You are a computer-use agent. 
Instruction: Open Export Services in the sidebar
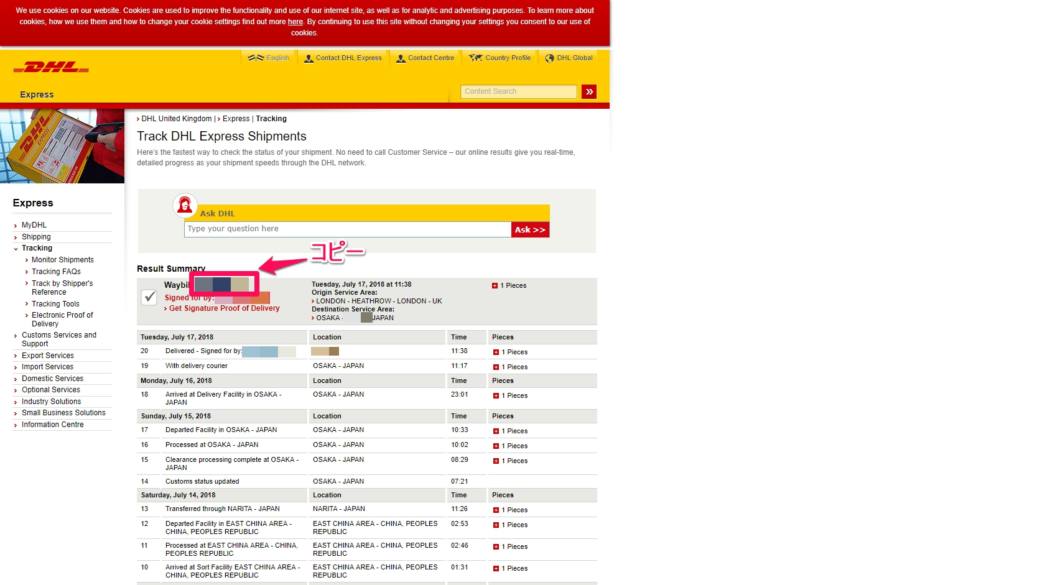pyautogui.click(x=47, y=355)
